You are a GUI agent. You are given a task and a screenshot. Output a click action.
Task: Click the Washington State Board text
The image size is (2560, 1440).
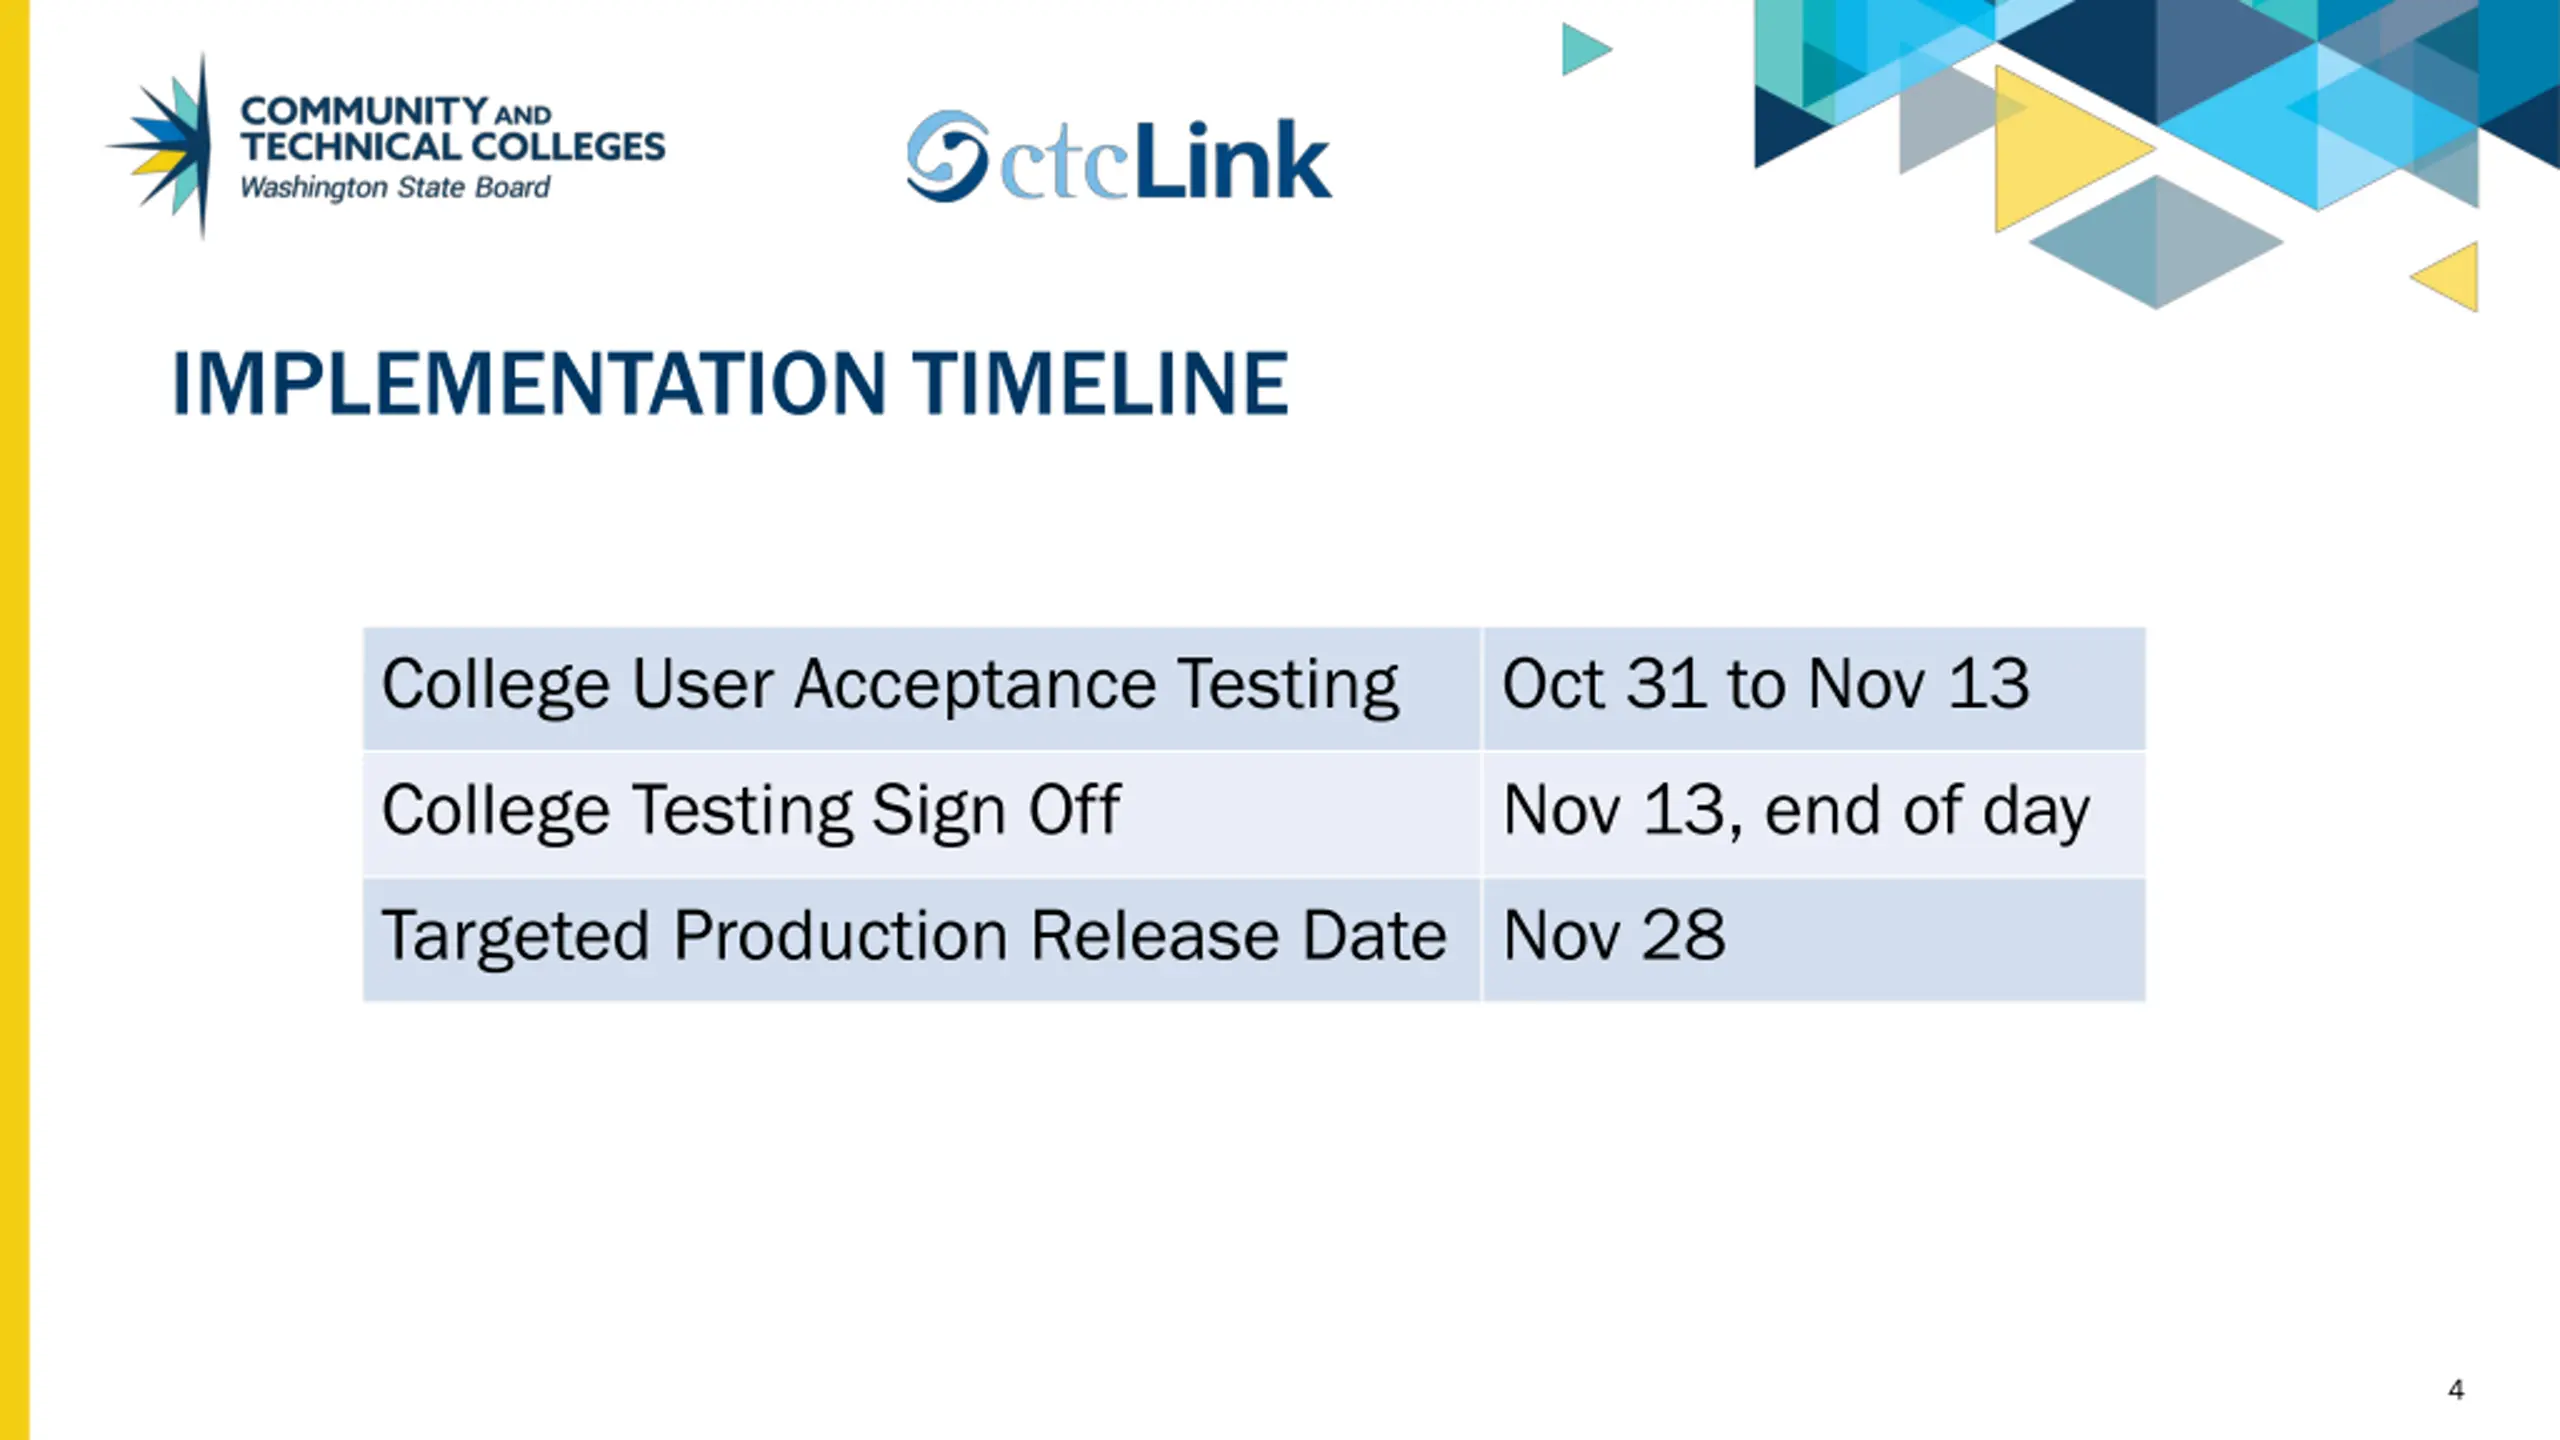[x=395, y=188]
